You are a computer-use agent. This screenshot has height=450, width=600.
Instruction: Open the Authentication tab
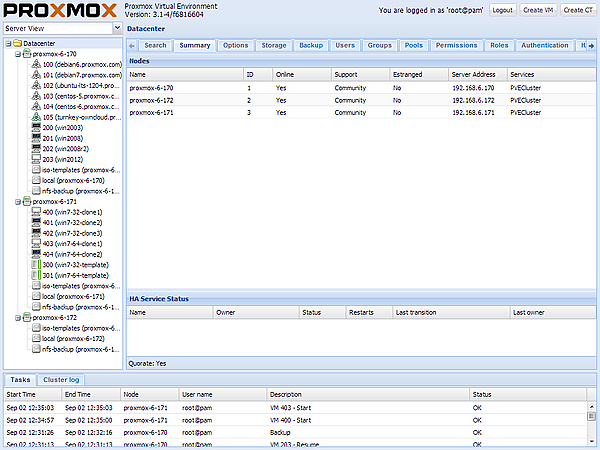point(545,45)
